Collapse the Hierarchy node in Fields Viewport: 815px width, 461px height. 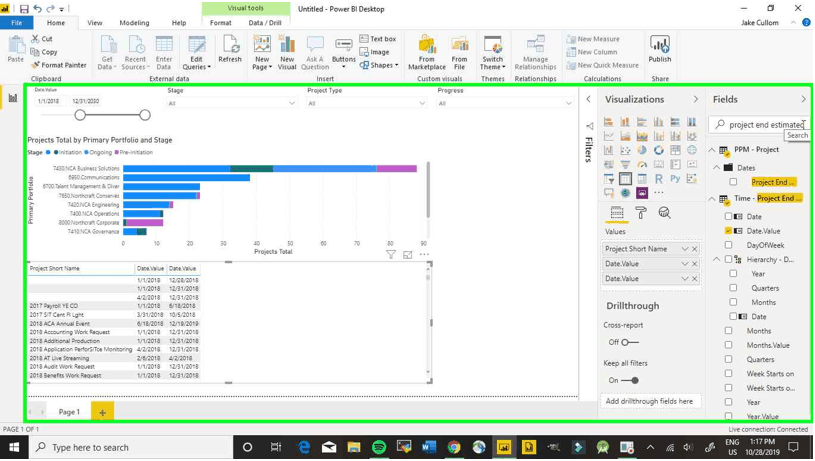[x=717, y=259]
